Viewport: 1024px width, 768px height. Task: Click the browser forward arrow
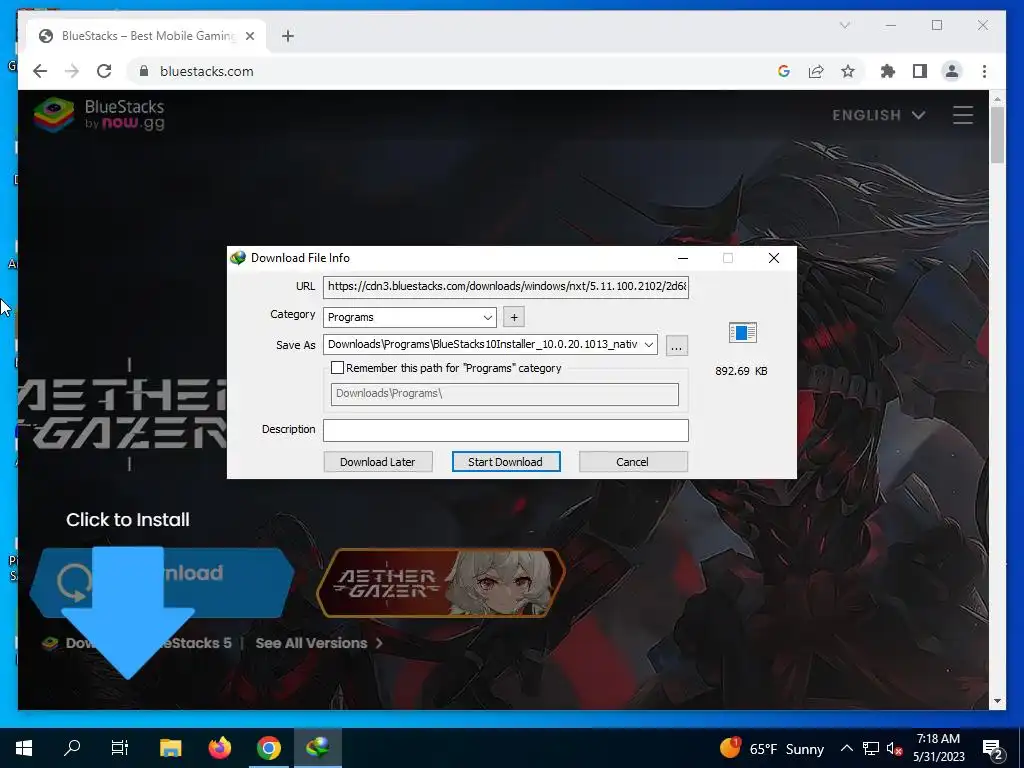pyautogui.click(x=72, y=71)
